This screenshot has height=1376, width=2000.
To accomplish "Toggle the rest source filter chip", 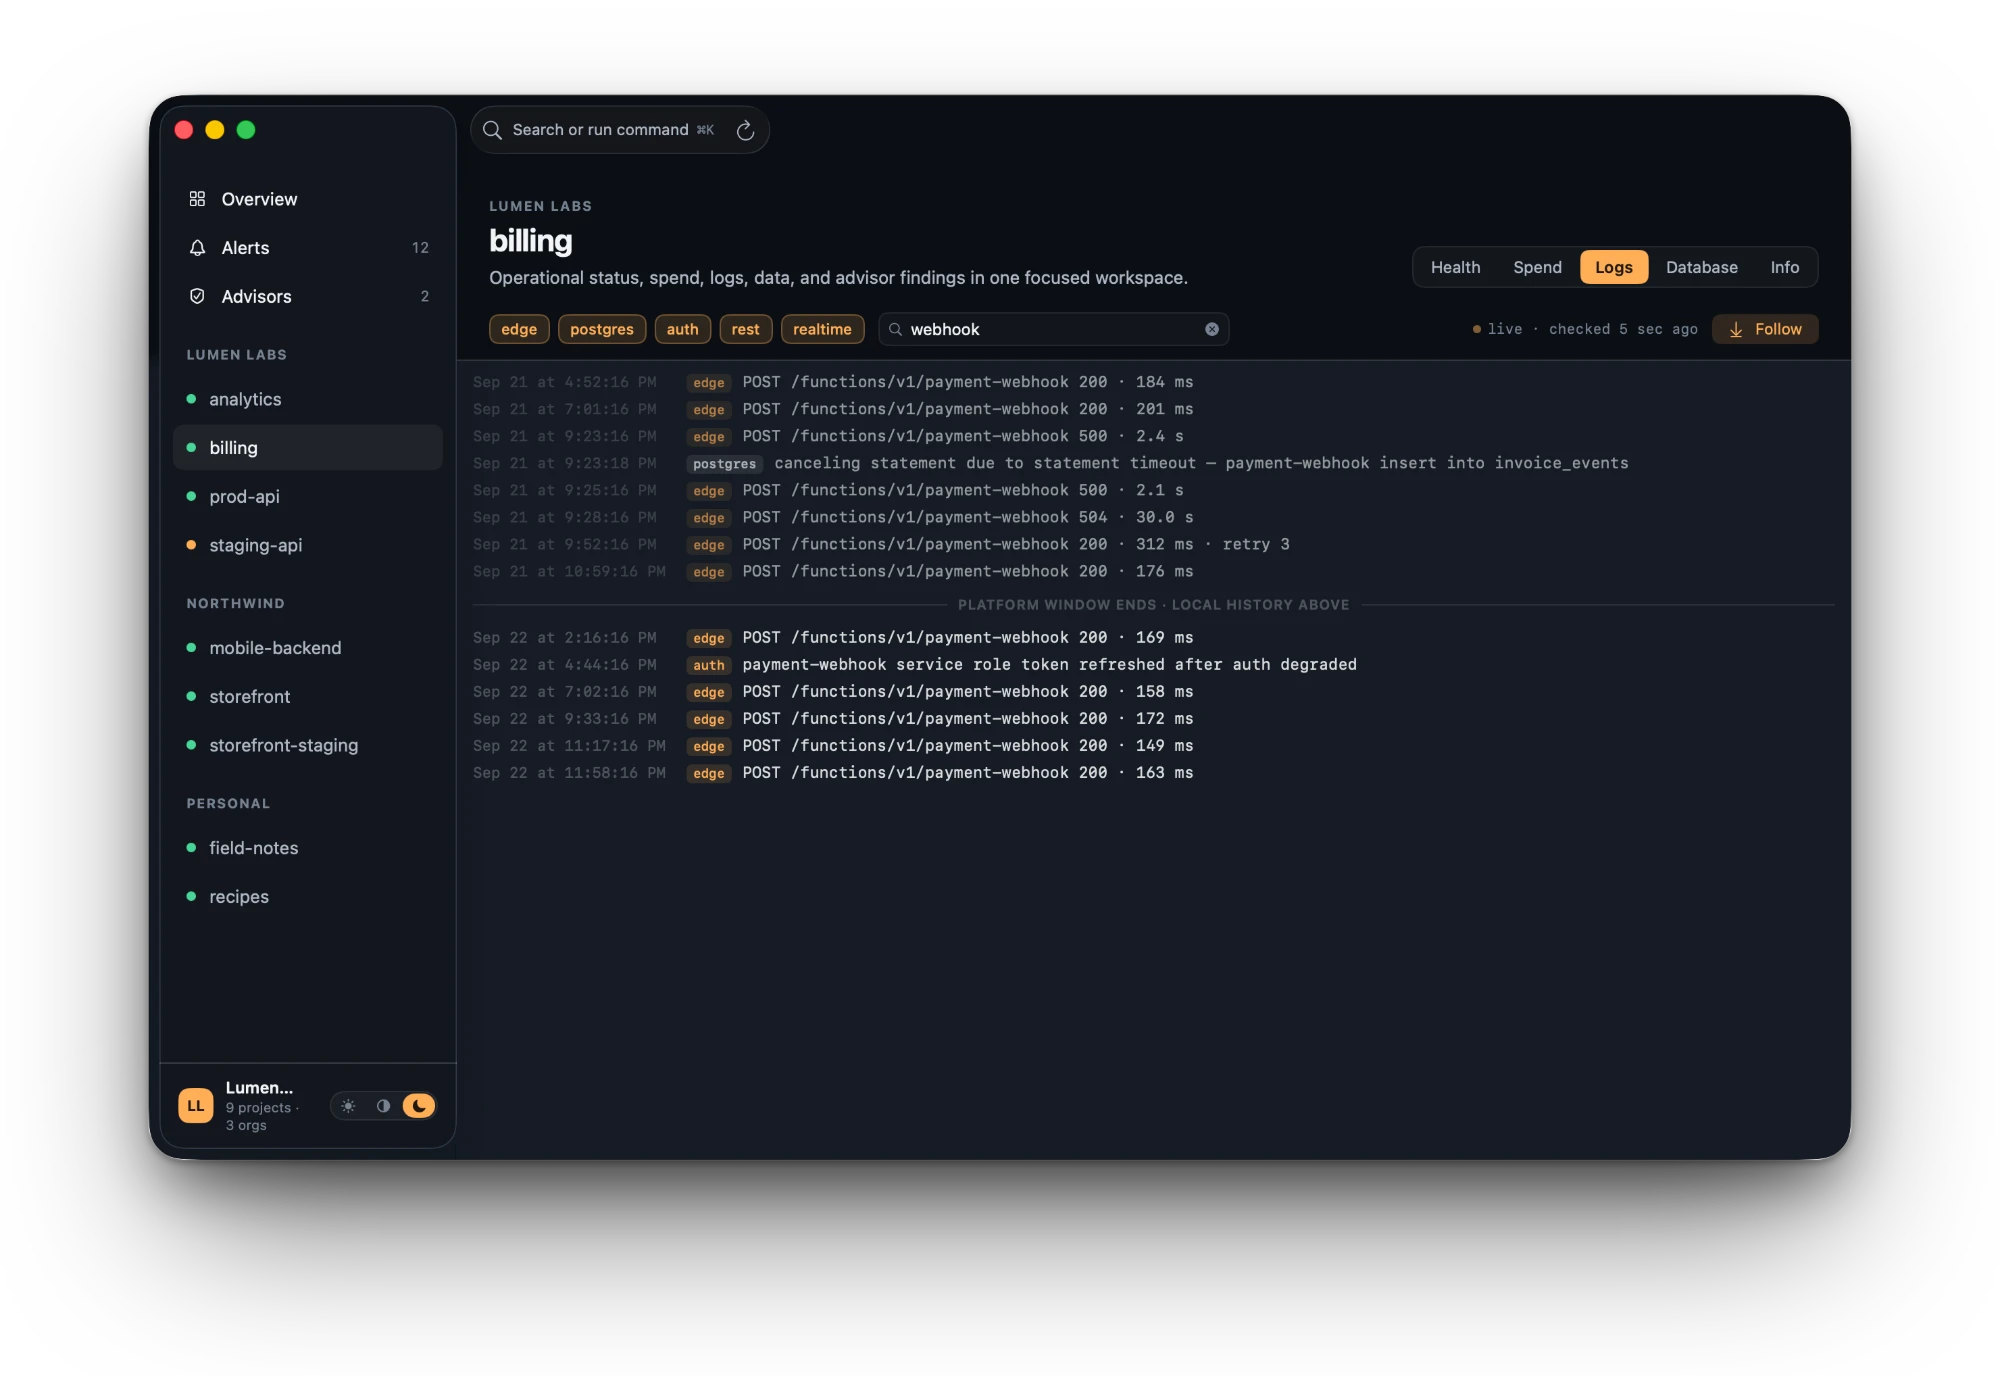I will tap(746, 329).
